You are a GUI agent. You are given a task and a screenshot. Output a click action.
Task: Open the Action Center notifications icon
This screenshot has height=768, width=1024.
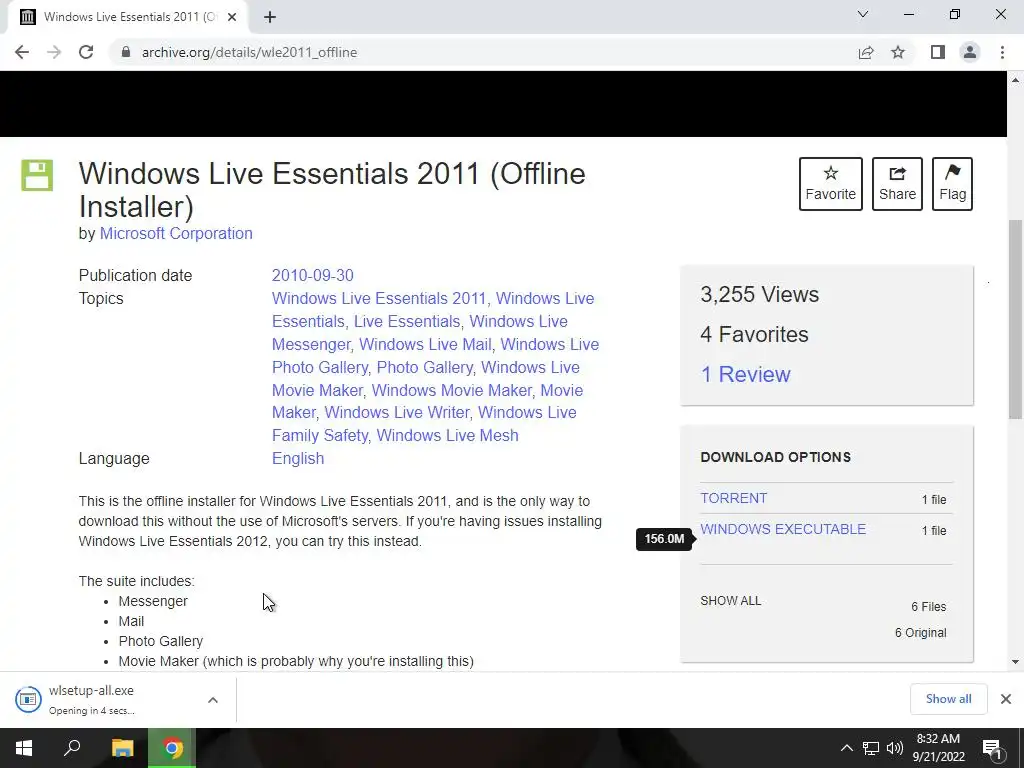click(x=993, y=748)
